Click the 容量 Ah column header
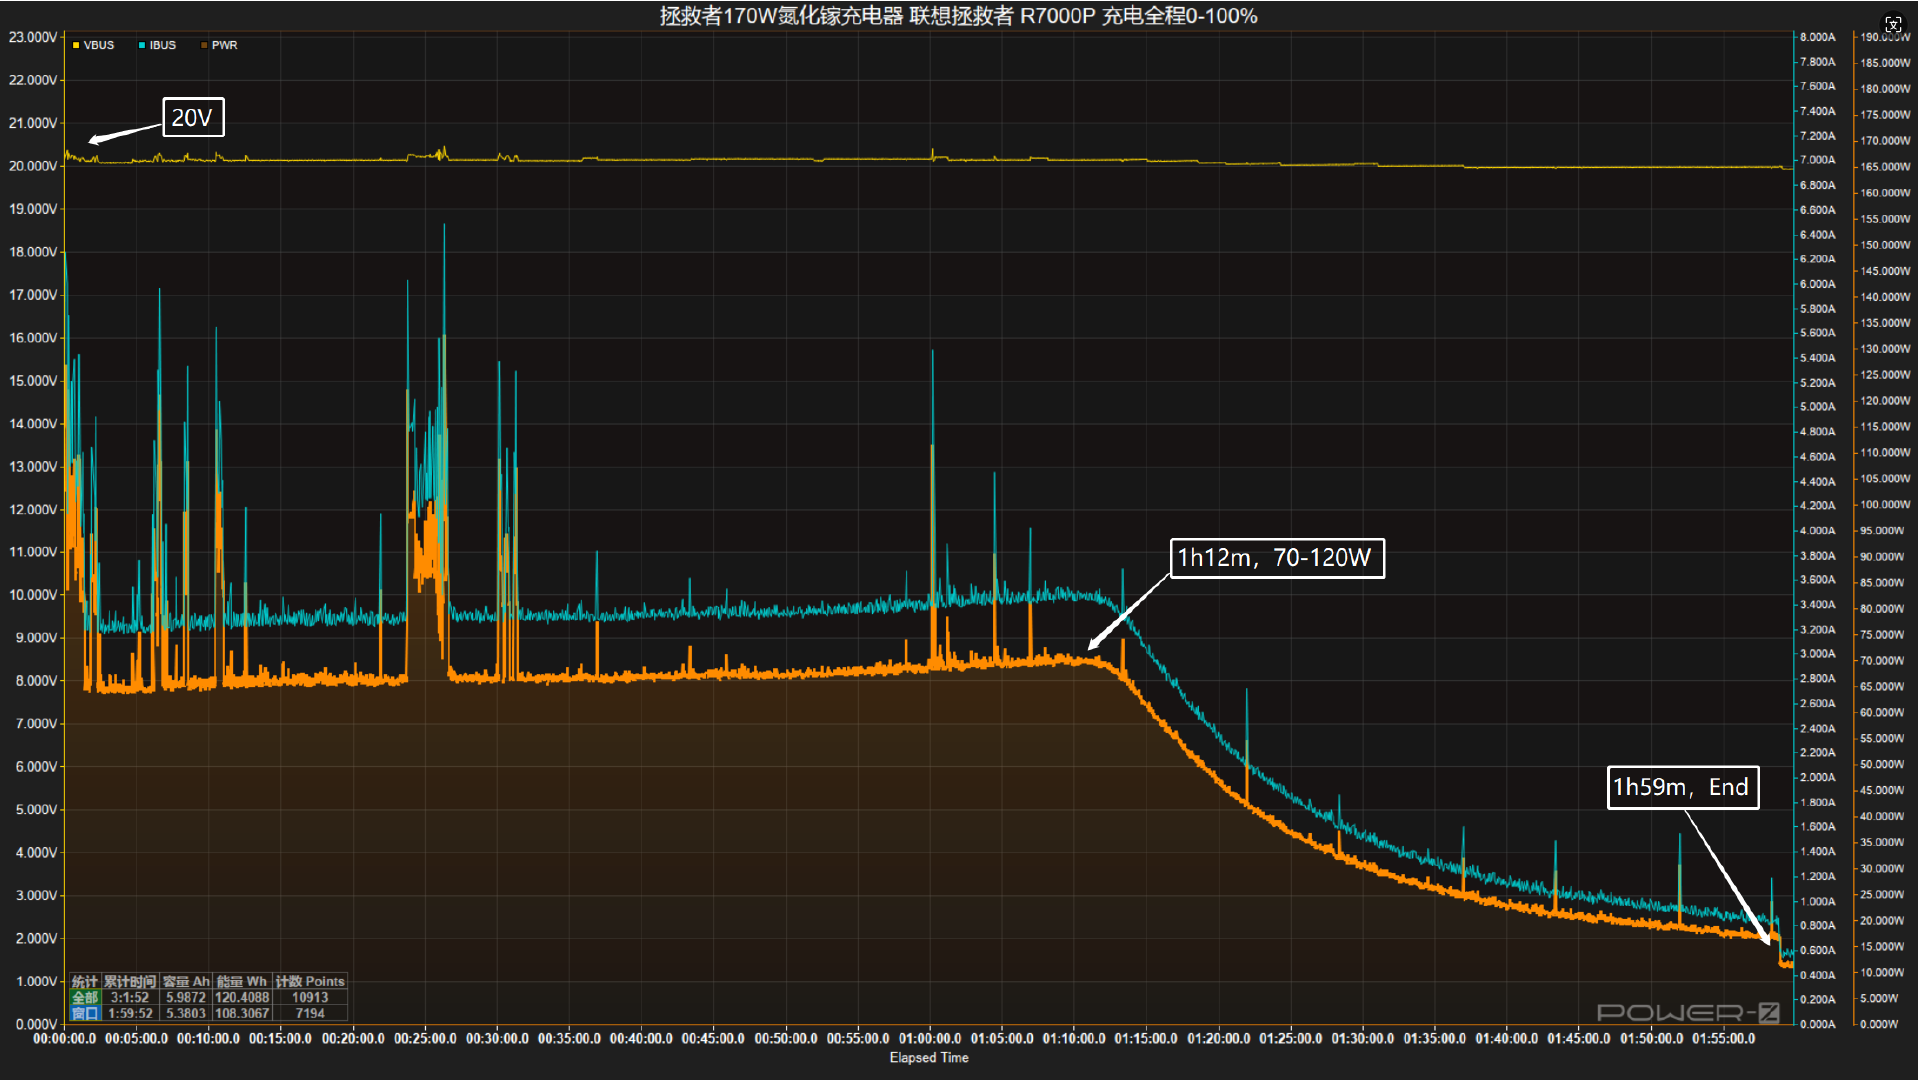1920x1081 pixels. [186, 982]
